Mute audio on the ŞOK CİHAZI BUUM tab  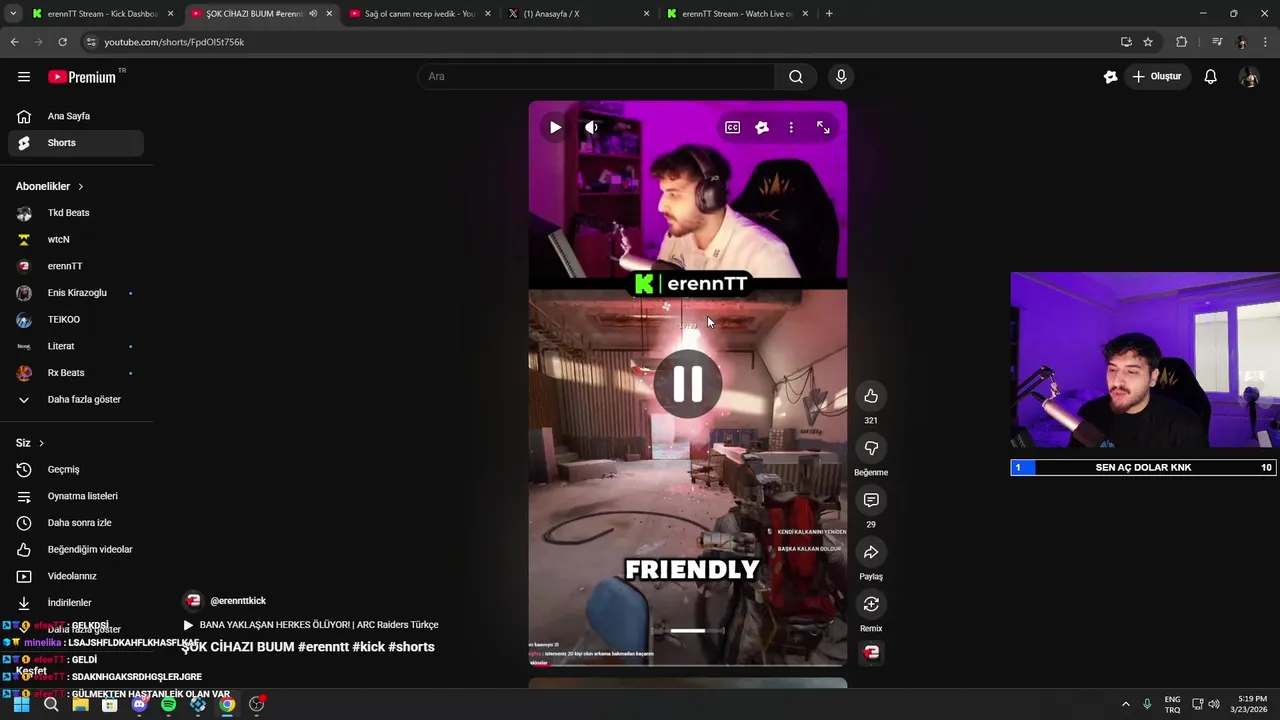(313, 14)
